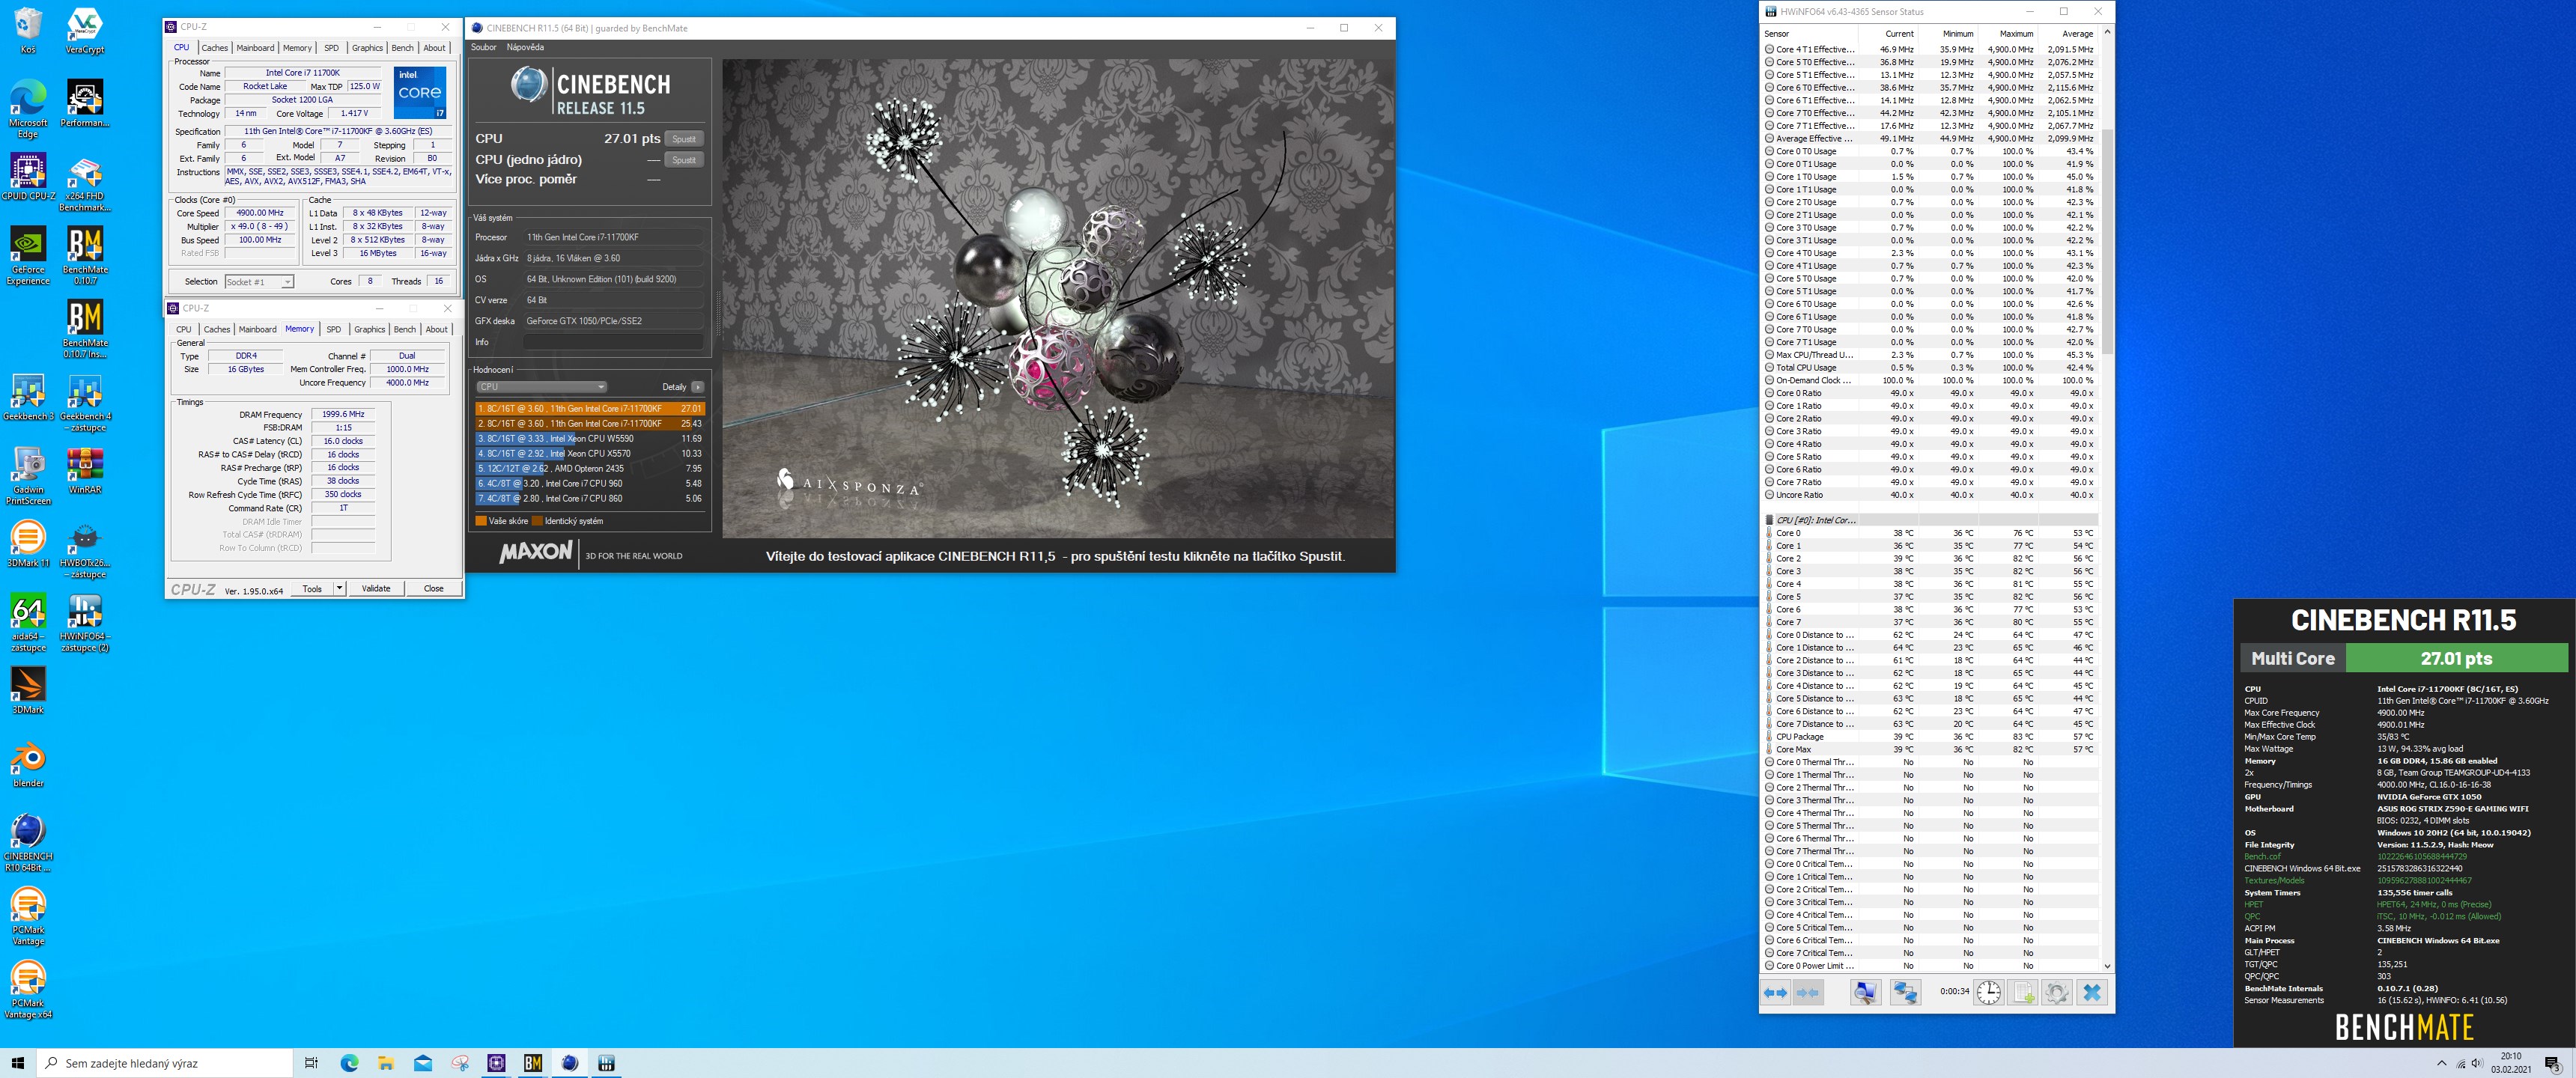2576x1078 pixels.
Task: Click the volume speaker tray icon
Action: pos(2476,1063)
